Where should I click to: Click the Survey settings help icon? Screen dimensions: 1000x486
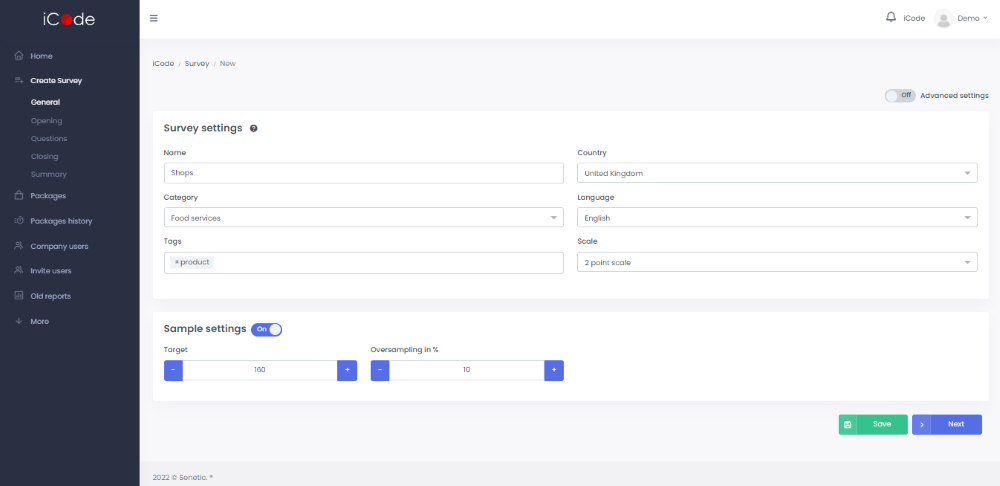click(254, 129)
